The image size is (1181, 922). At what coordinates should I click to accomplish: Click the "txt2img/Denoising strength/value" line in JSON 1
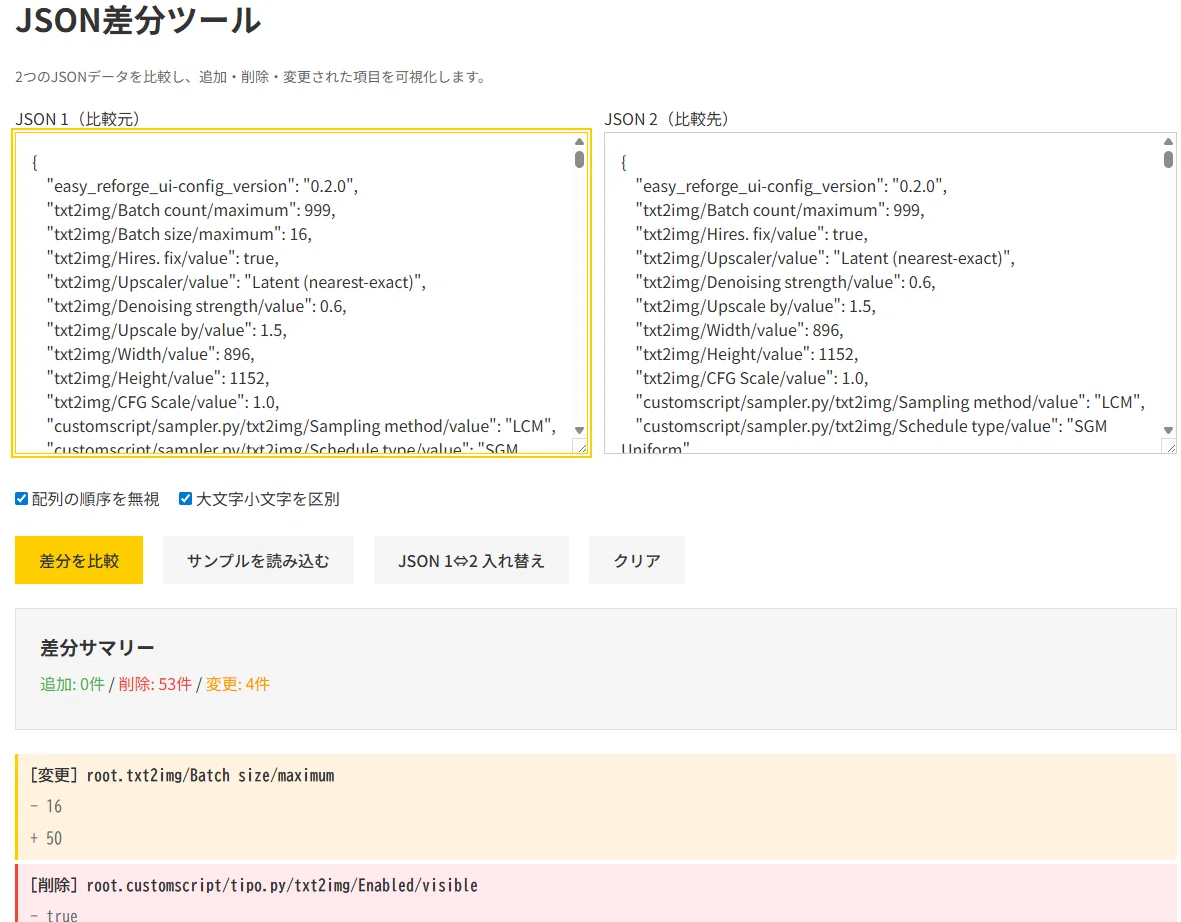(197, 307)
